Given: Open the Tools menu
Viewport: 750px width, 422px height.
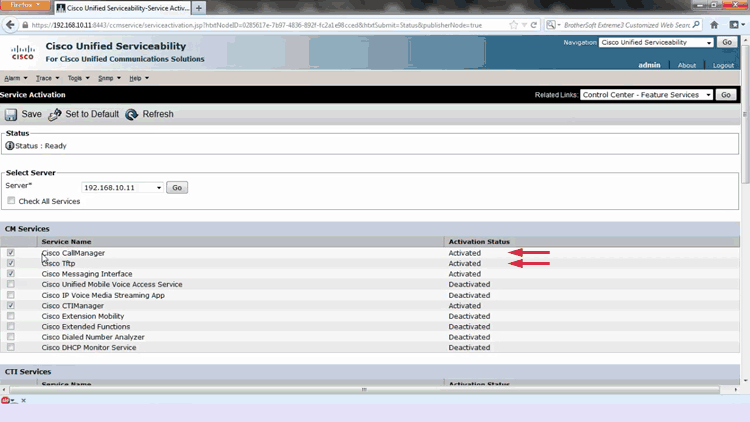Looking at the screenshot, I should [x=78, y=78].
